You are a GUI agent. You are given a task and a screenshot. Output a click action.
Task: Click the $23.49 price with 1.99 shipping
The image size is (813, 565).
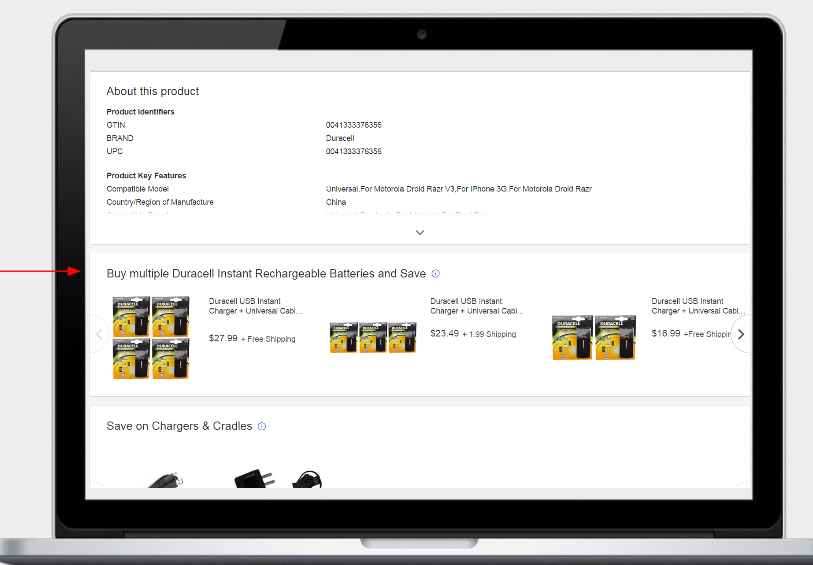(x=445, y=333)
